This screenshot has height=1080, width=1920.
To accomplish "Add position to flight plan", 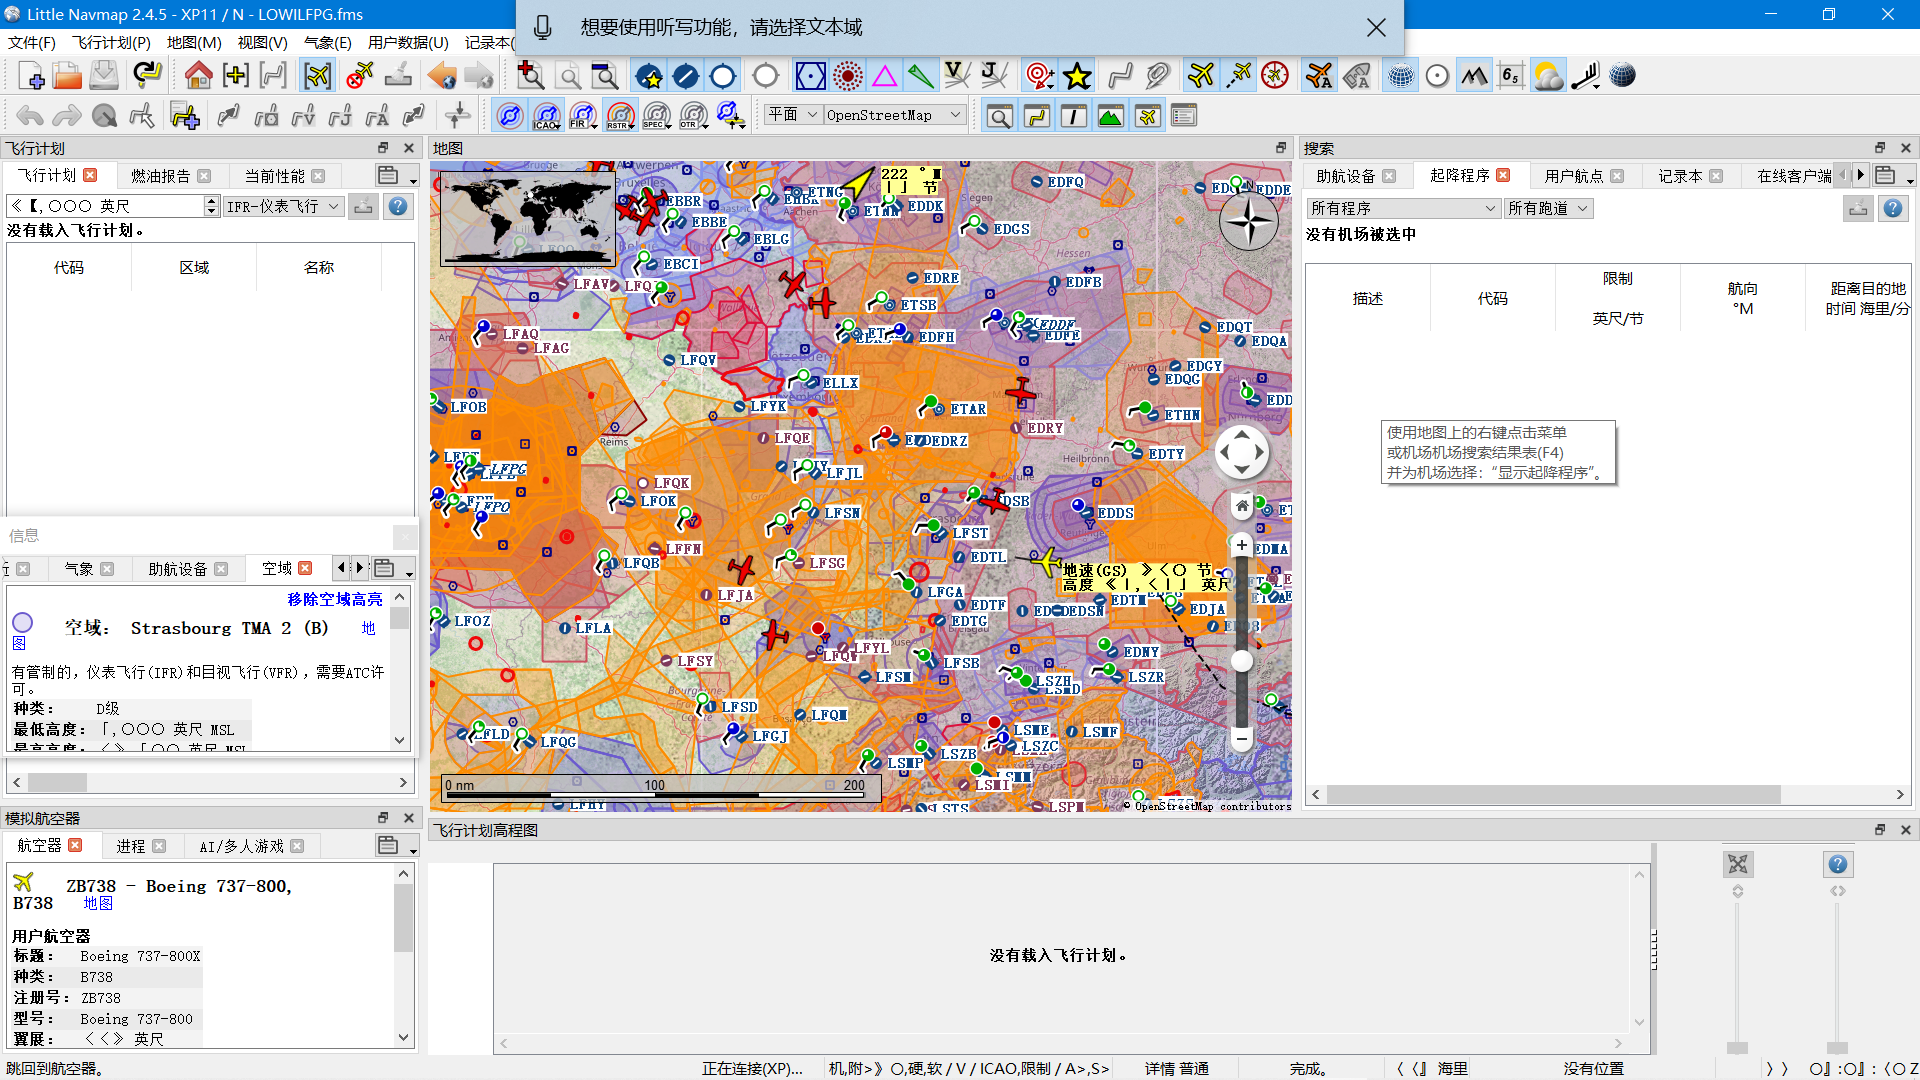I will [x=185, y=116].
